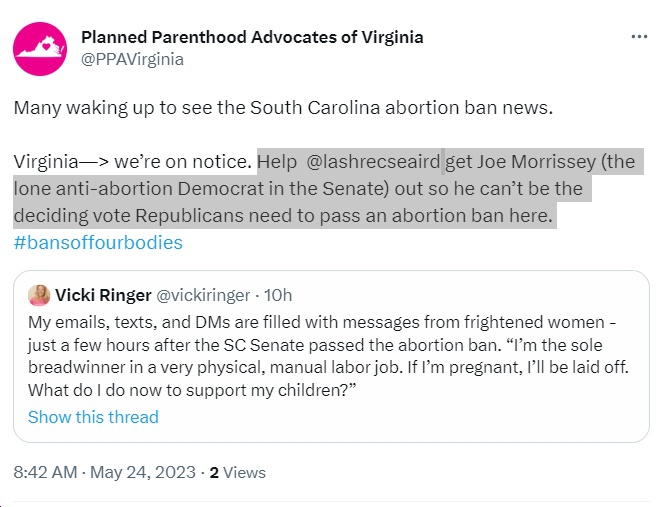Open the #bansoffourbodies hashtag
660x507 pixels.
[98, 243]
